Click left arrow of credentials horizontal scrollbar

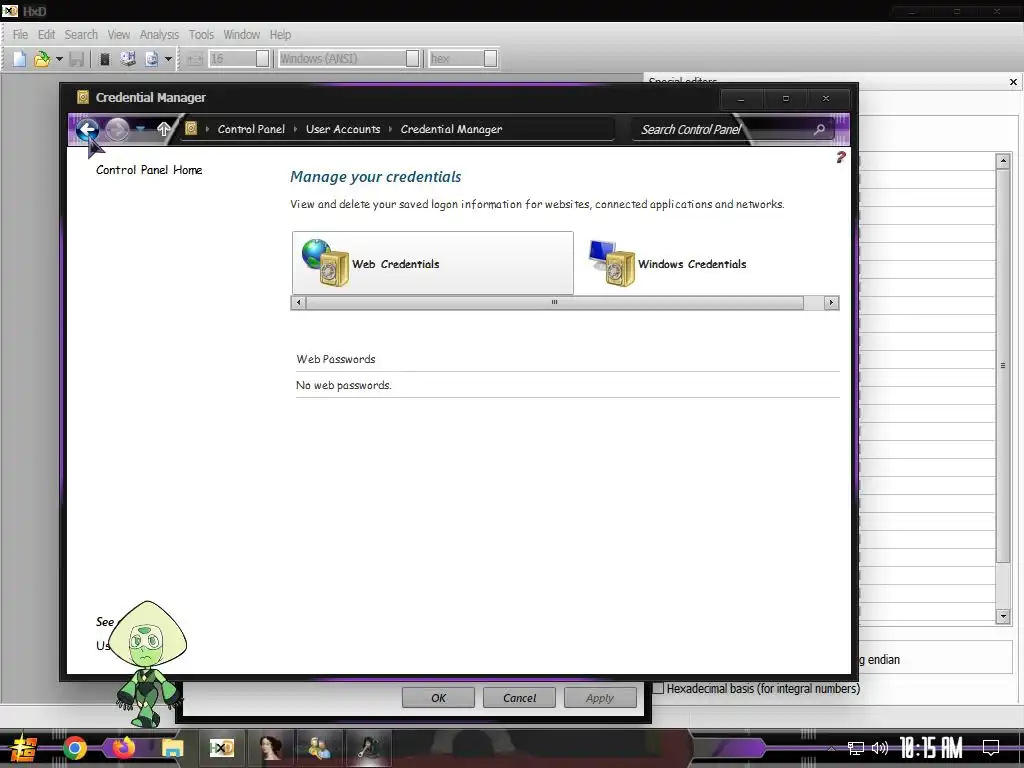coord(298,302)
